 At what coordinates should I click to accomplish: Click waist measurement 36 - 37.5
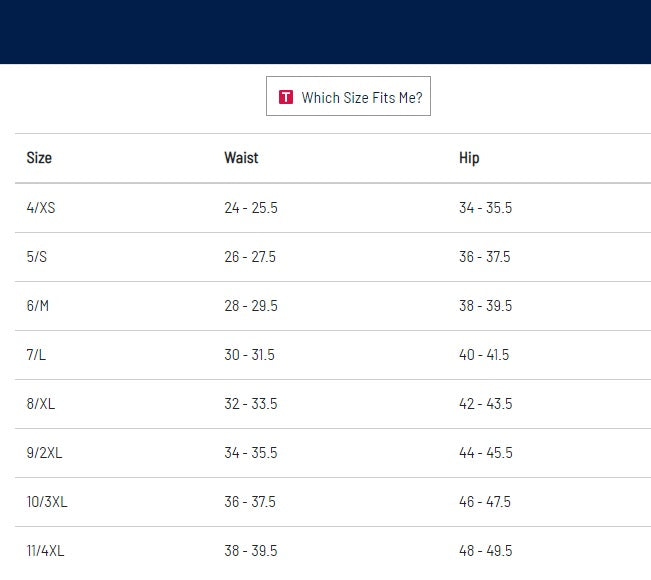[250, 502]
